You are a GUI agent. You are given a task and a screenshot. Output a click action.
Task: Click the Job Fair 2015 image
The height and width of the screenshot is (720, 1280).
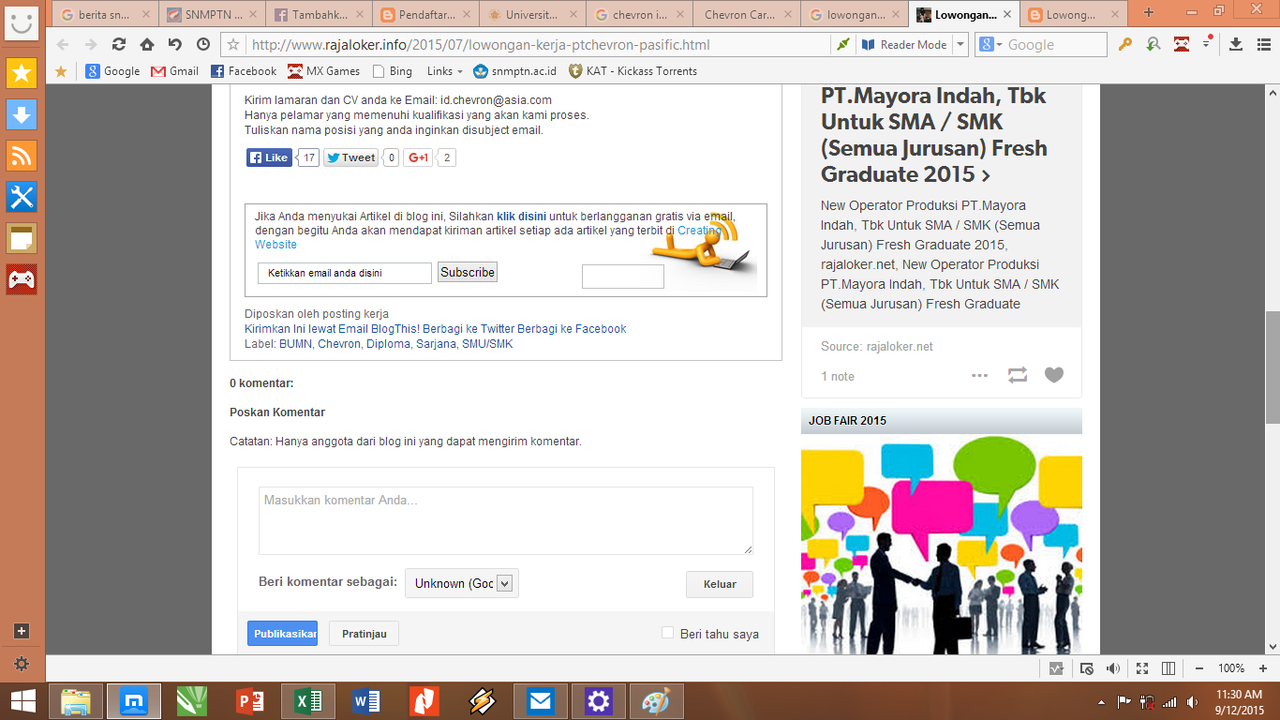point(941,545)
